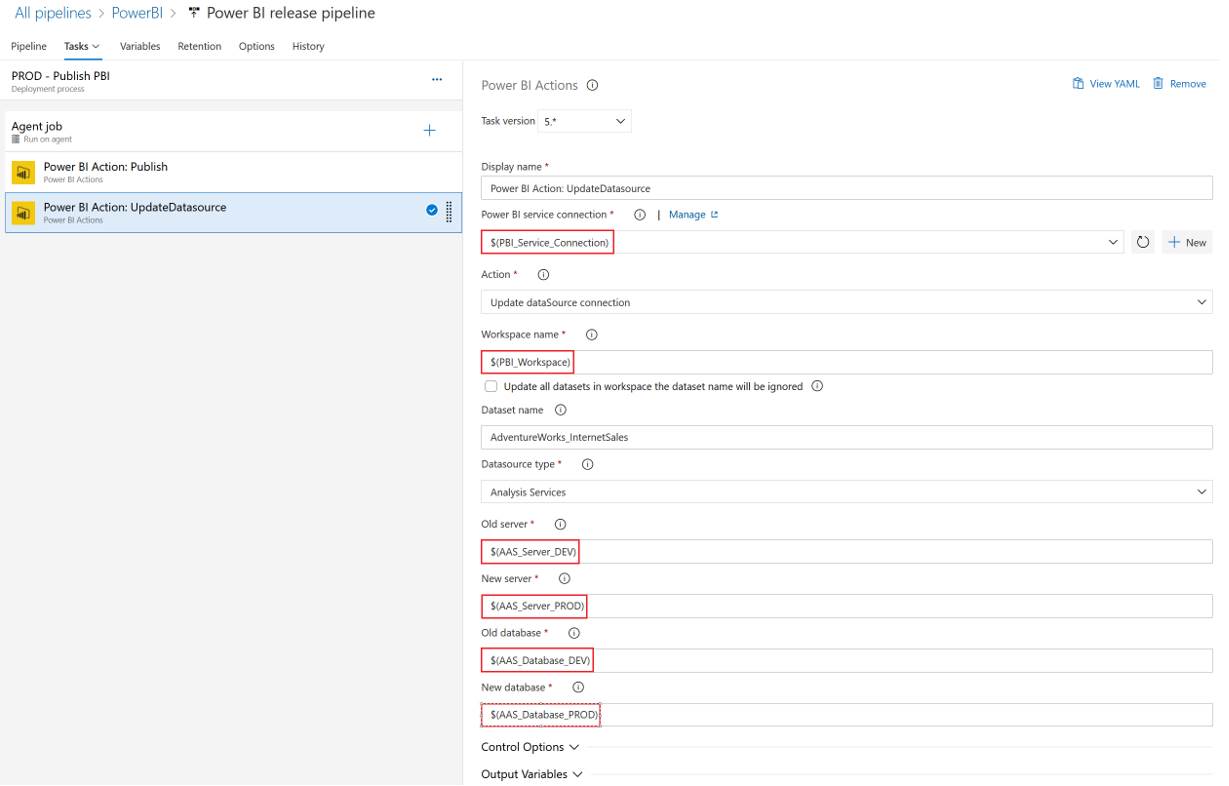Add a task to Agent job
Viewport: 1229px width, 786px height.
pyautogui.click(x=430, y=131)
